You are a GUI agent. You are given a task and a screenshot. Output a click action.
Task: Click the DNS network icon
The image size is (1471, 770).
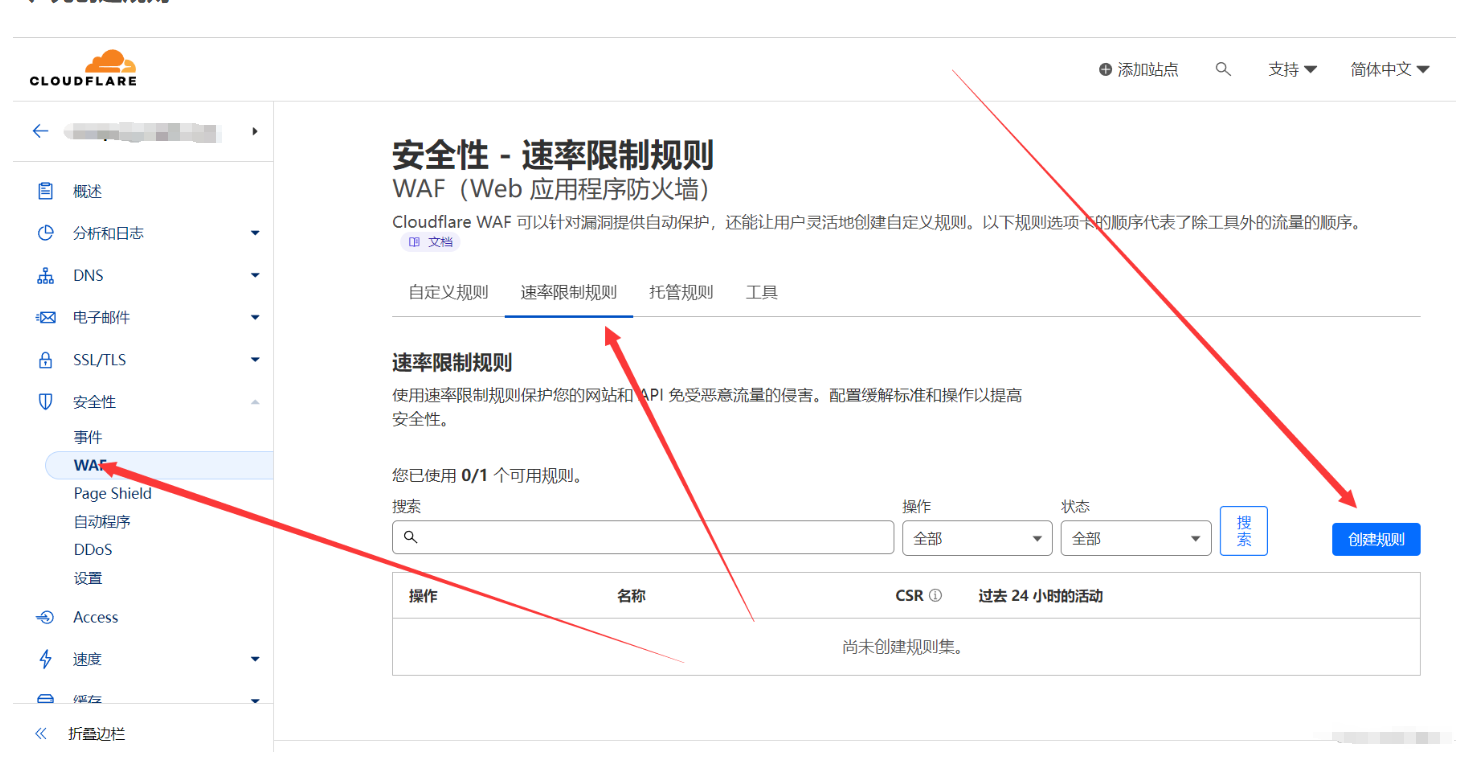tap(45, 275)
